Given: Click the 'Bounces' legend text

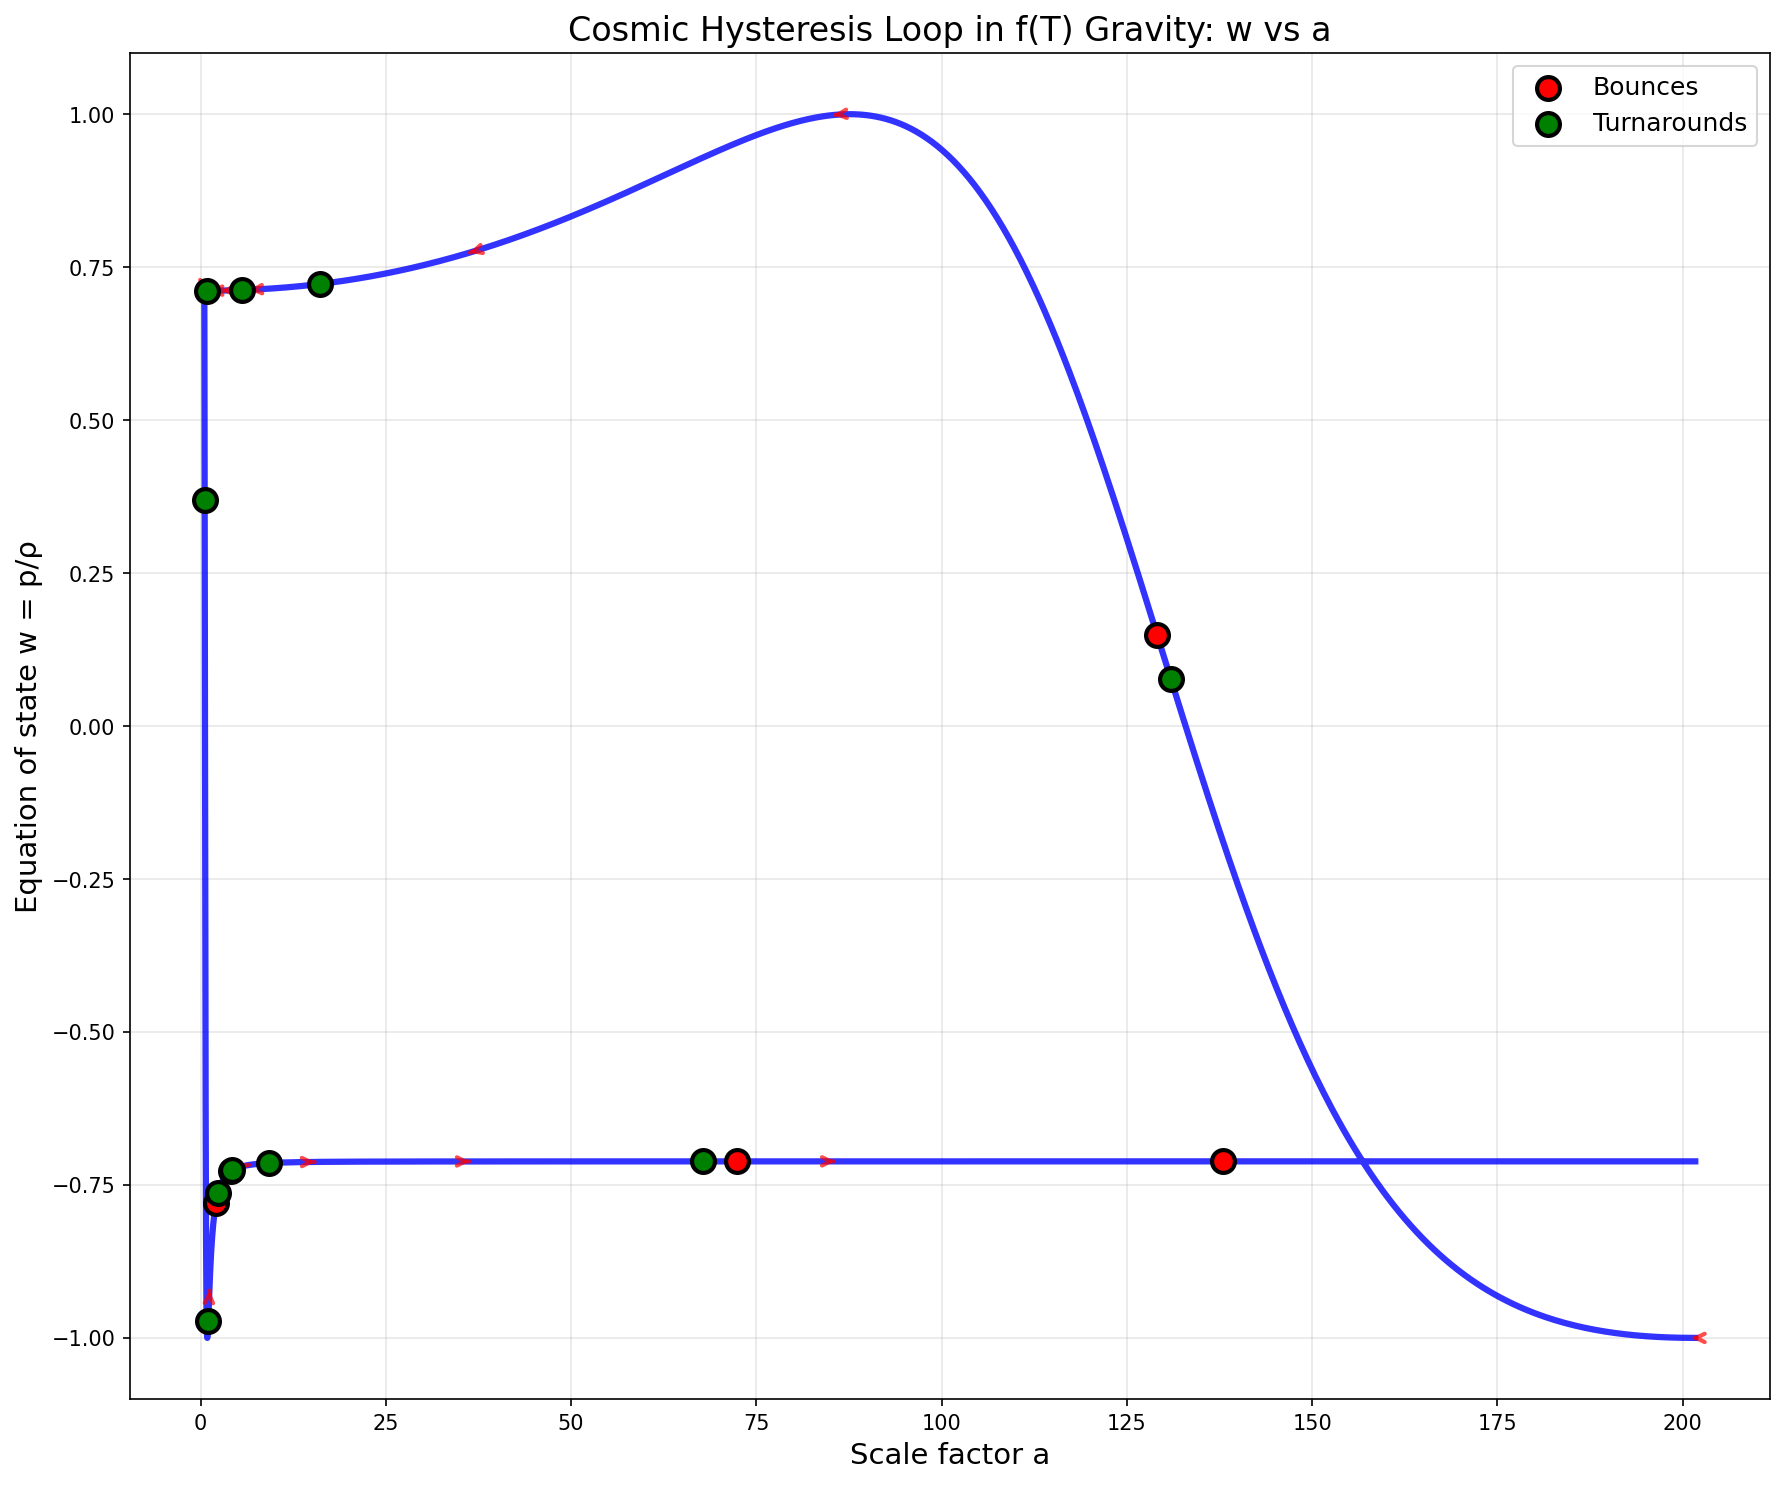Looking at the screenshot, I should click(x=1645, y=87).
